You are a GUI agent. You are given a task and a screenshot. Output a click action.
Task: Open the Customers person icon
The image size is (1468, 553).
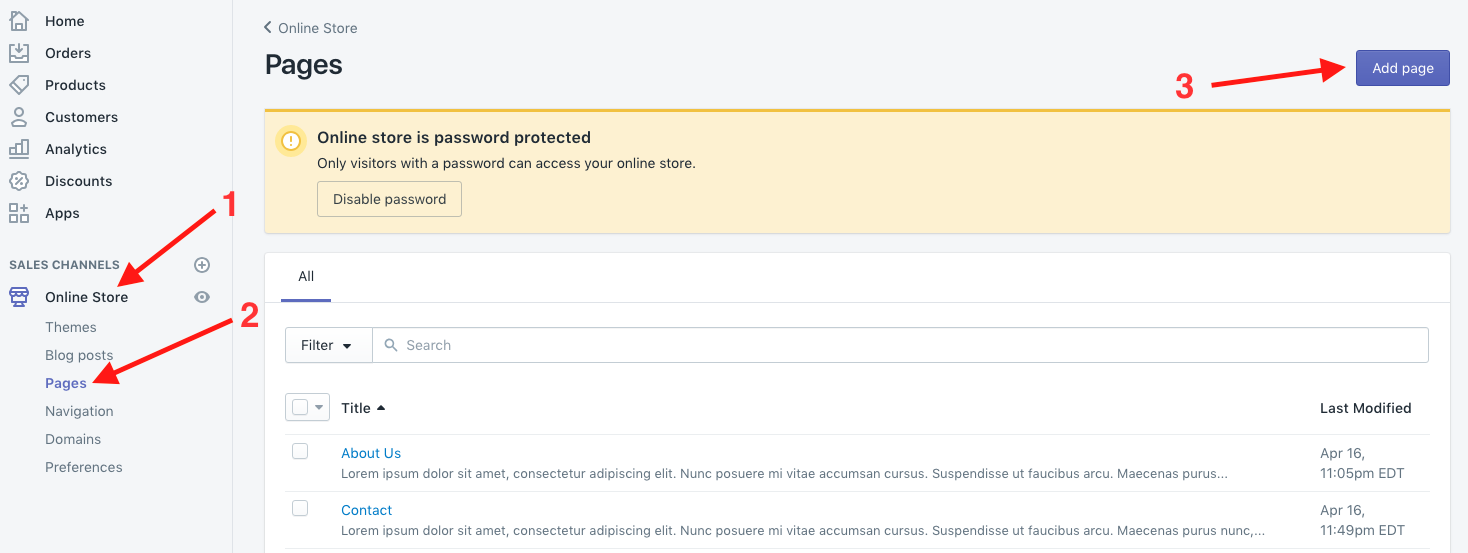[x=19, y=117]
